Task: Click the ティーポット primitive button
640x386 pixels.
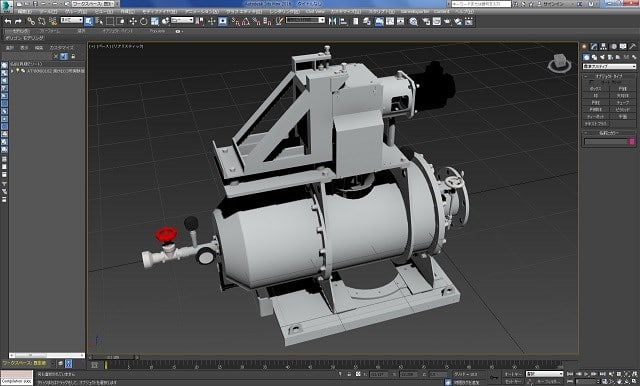Action: click(x=595, y=116)
